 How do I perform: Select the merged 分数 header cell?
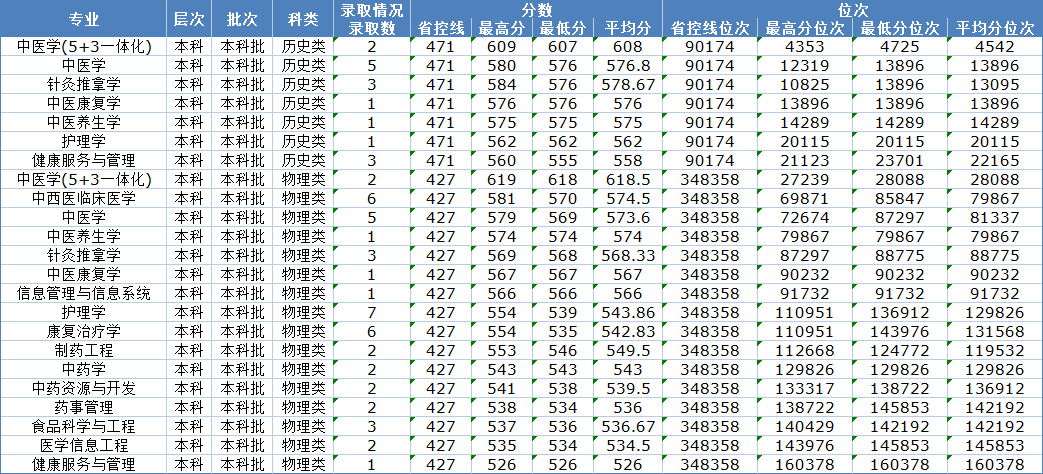(537, 9)
